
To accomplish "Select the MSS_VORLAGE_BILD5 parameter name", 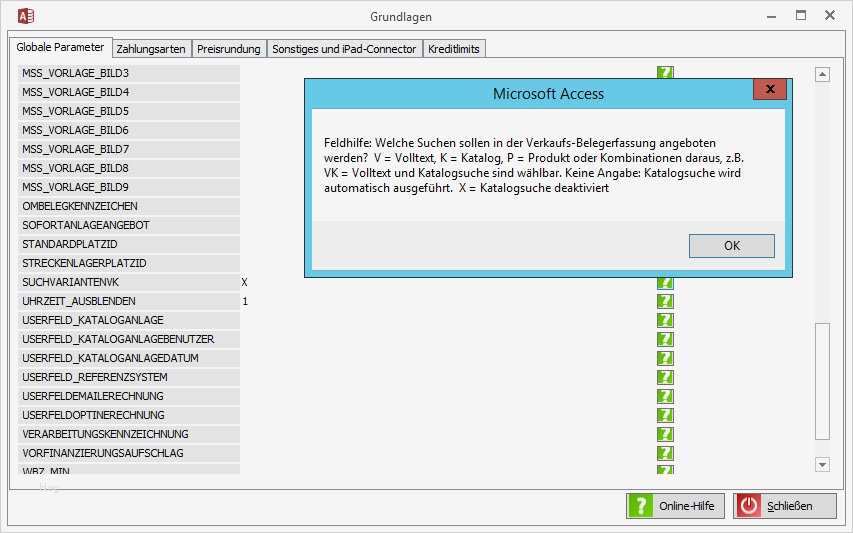I will point(129,111).
